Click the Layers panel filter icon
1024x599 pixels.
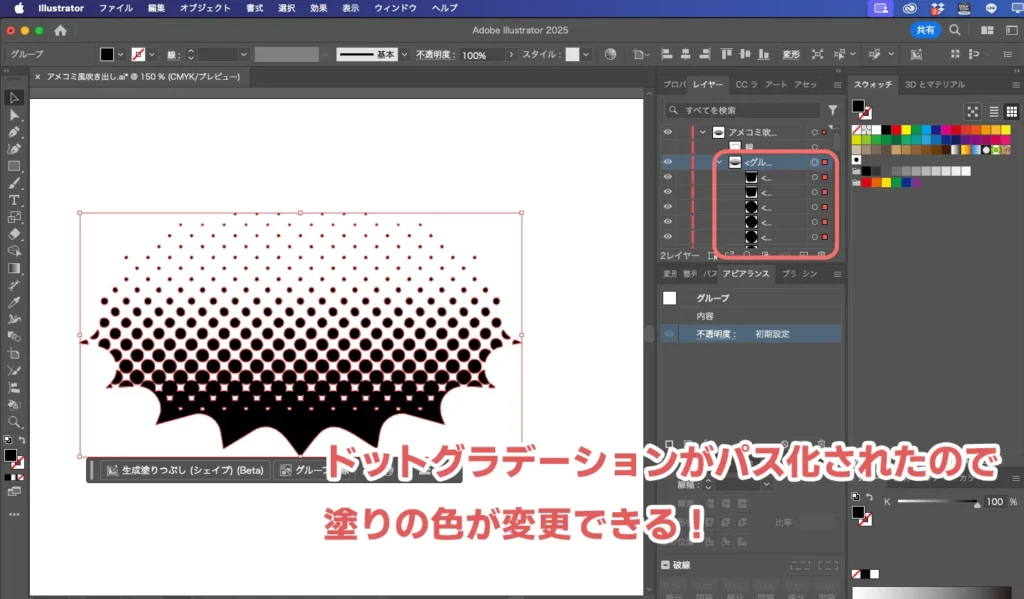click(832, 110)
